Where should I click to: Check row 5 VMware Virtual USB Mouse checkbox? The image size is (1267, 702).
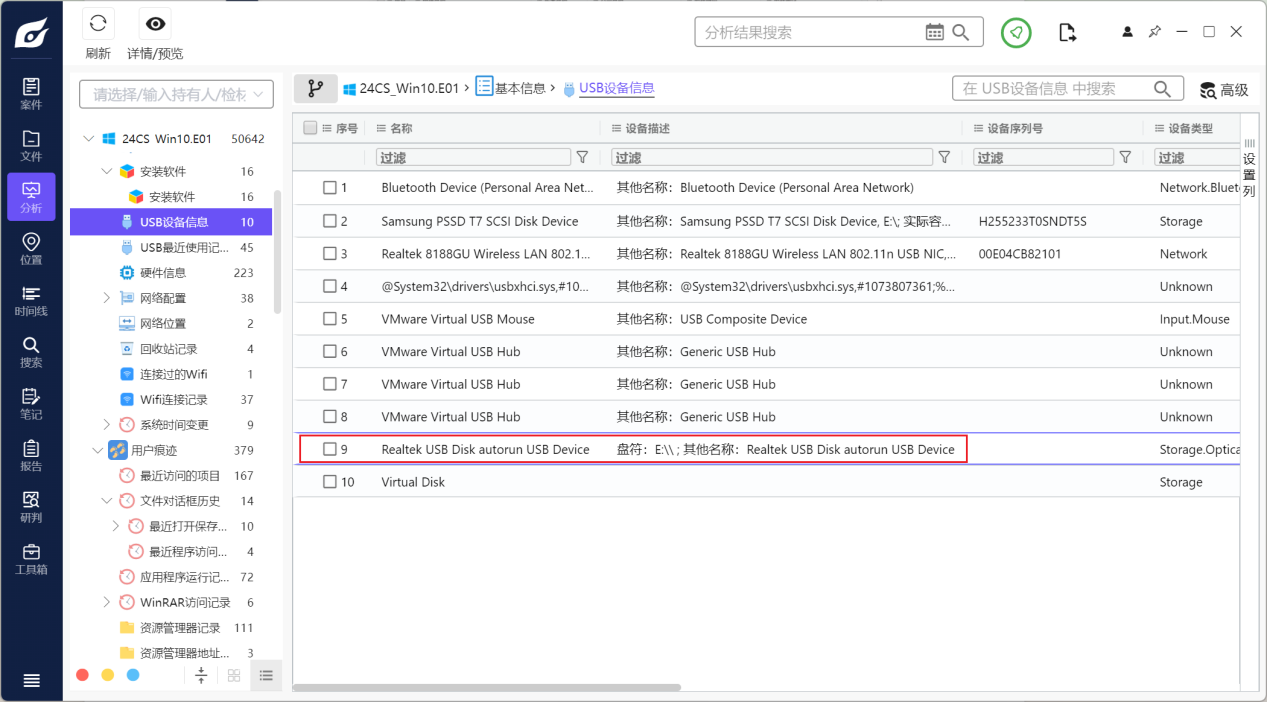[330, 319]
